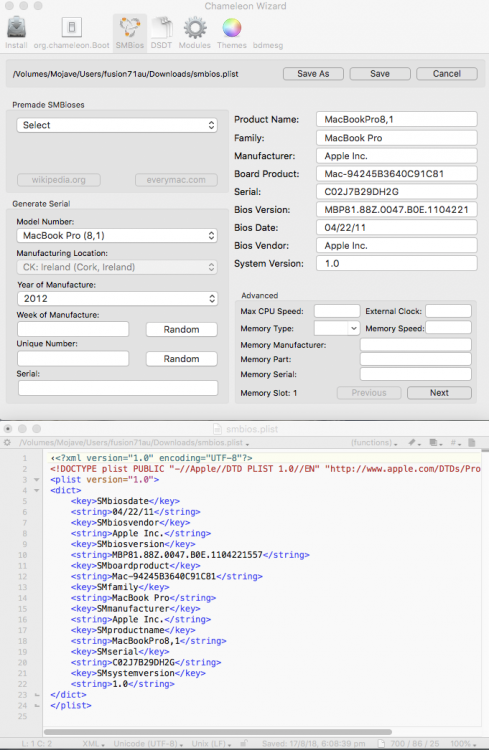Image resolution: width=489 pixels, height=750 pixels.
Task: Click the Product Name input field
Action: pyautogui.click(x=397, y=120)
